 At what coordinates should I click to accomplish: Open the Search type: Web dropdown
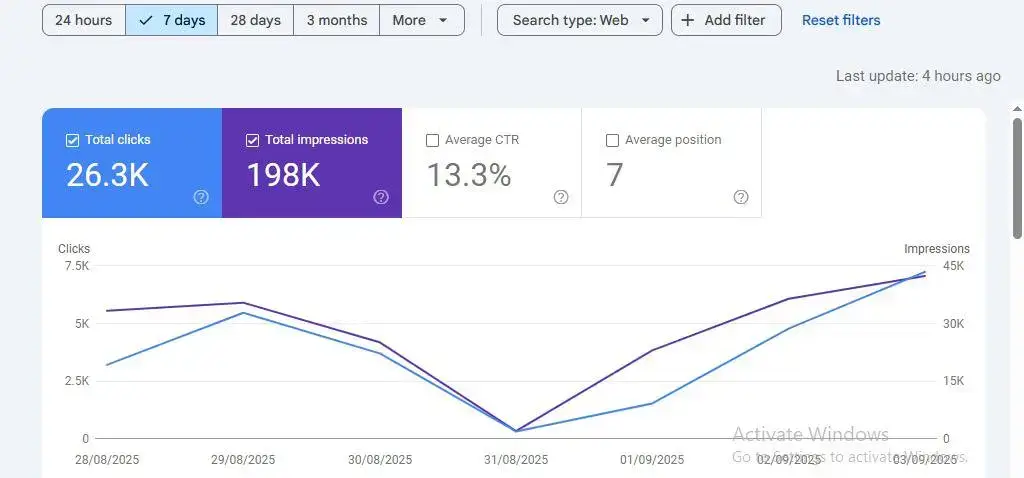coord(579,20)
